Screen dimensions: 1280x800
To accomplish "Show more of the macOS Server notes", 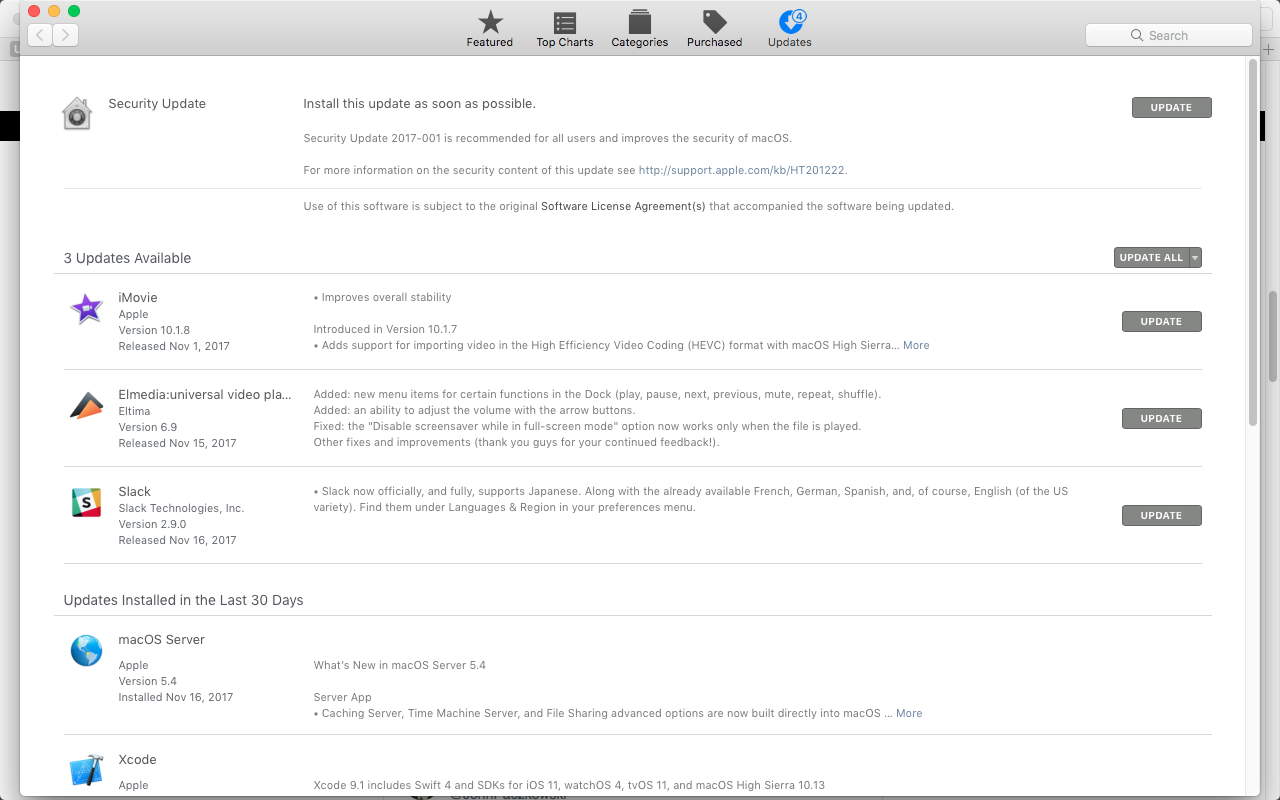I will coord(909,713).
